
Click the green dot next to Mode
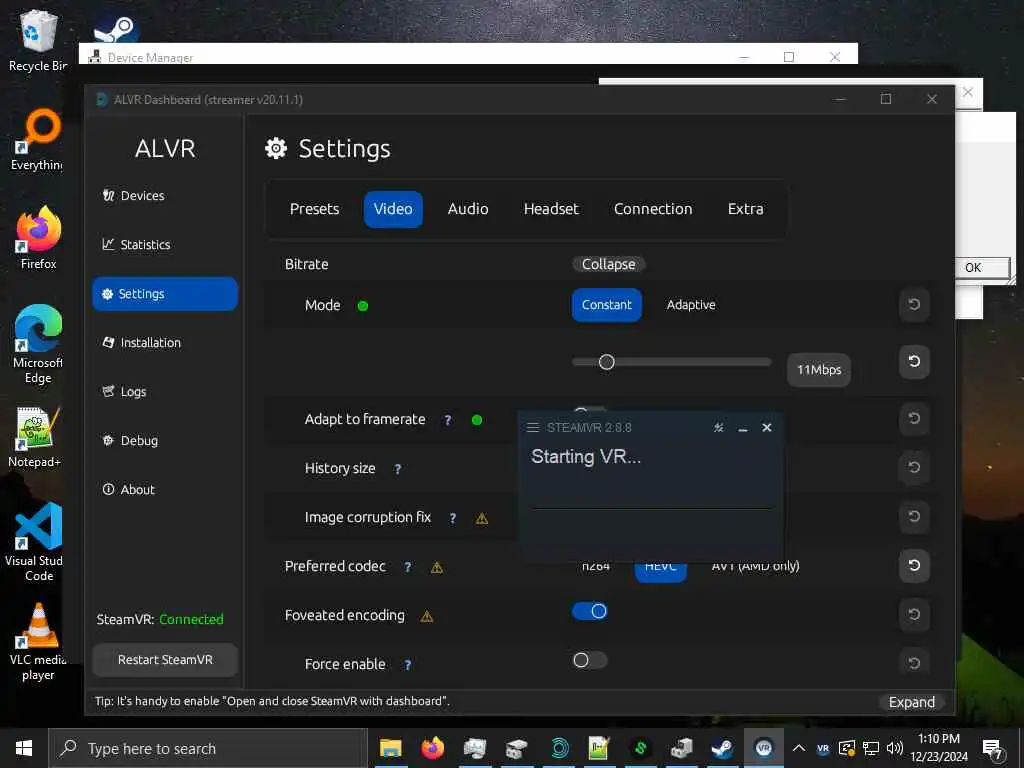coord(363,306)
